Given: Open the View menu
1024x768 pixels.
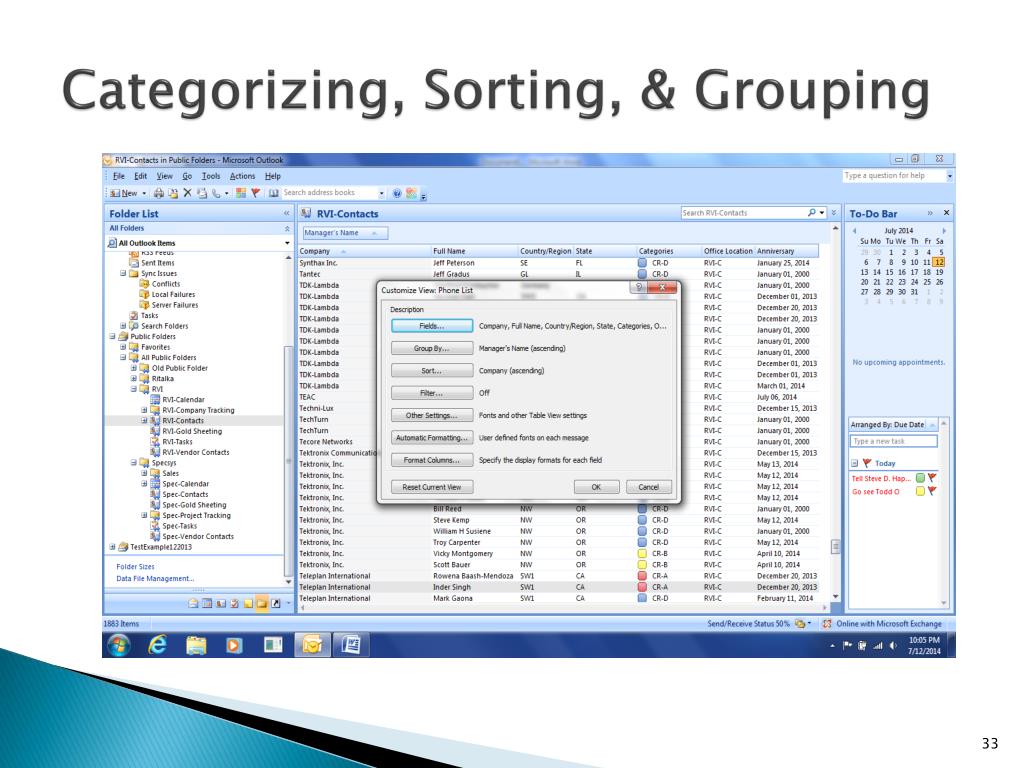Looking at the screenshot, I should [x=165, y=176].
